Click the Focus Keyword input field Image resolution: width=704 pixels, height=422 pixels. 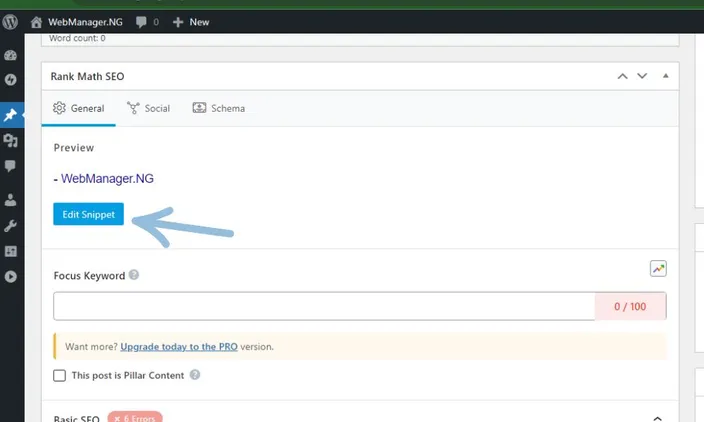coord(324,306)
